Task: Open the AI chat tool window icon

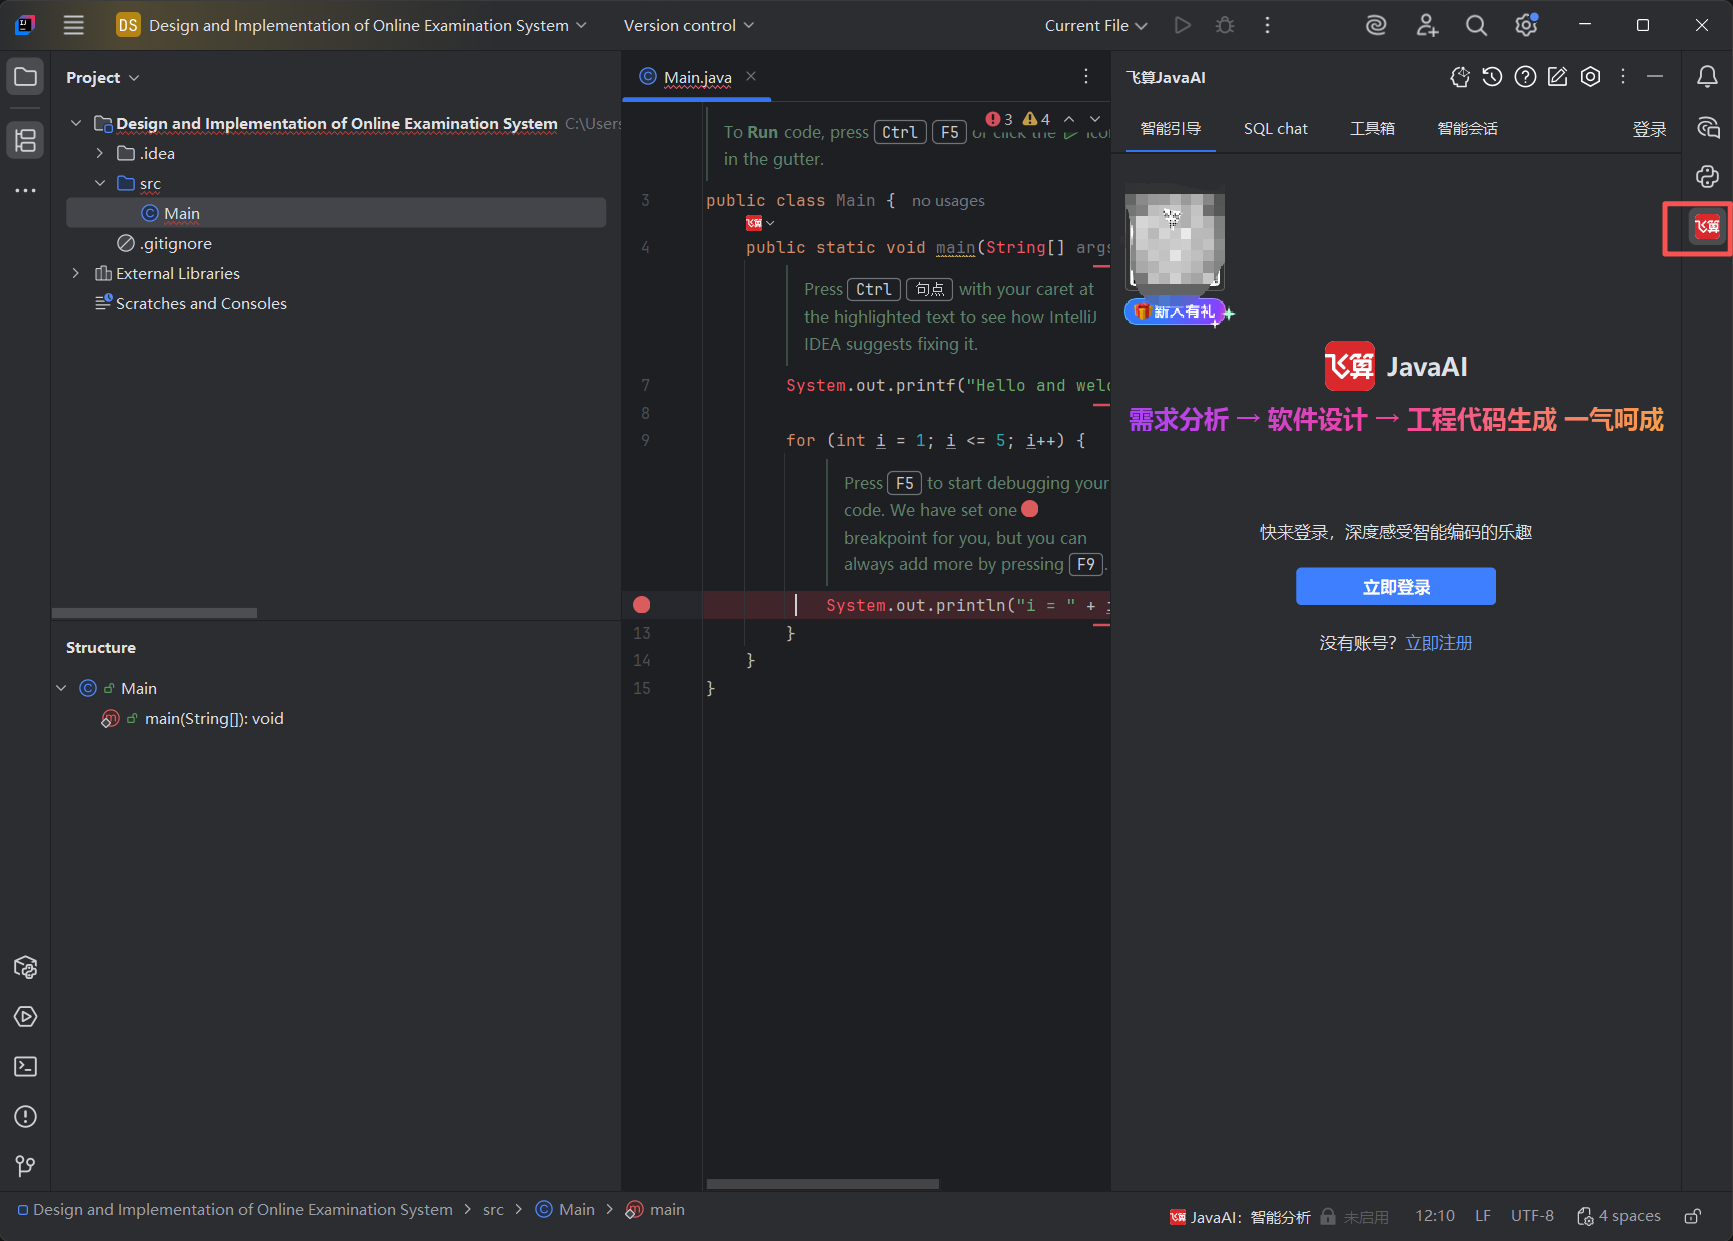Action: (1707, 127)
